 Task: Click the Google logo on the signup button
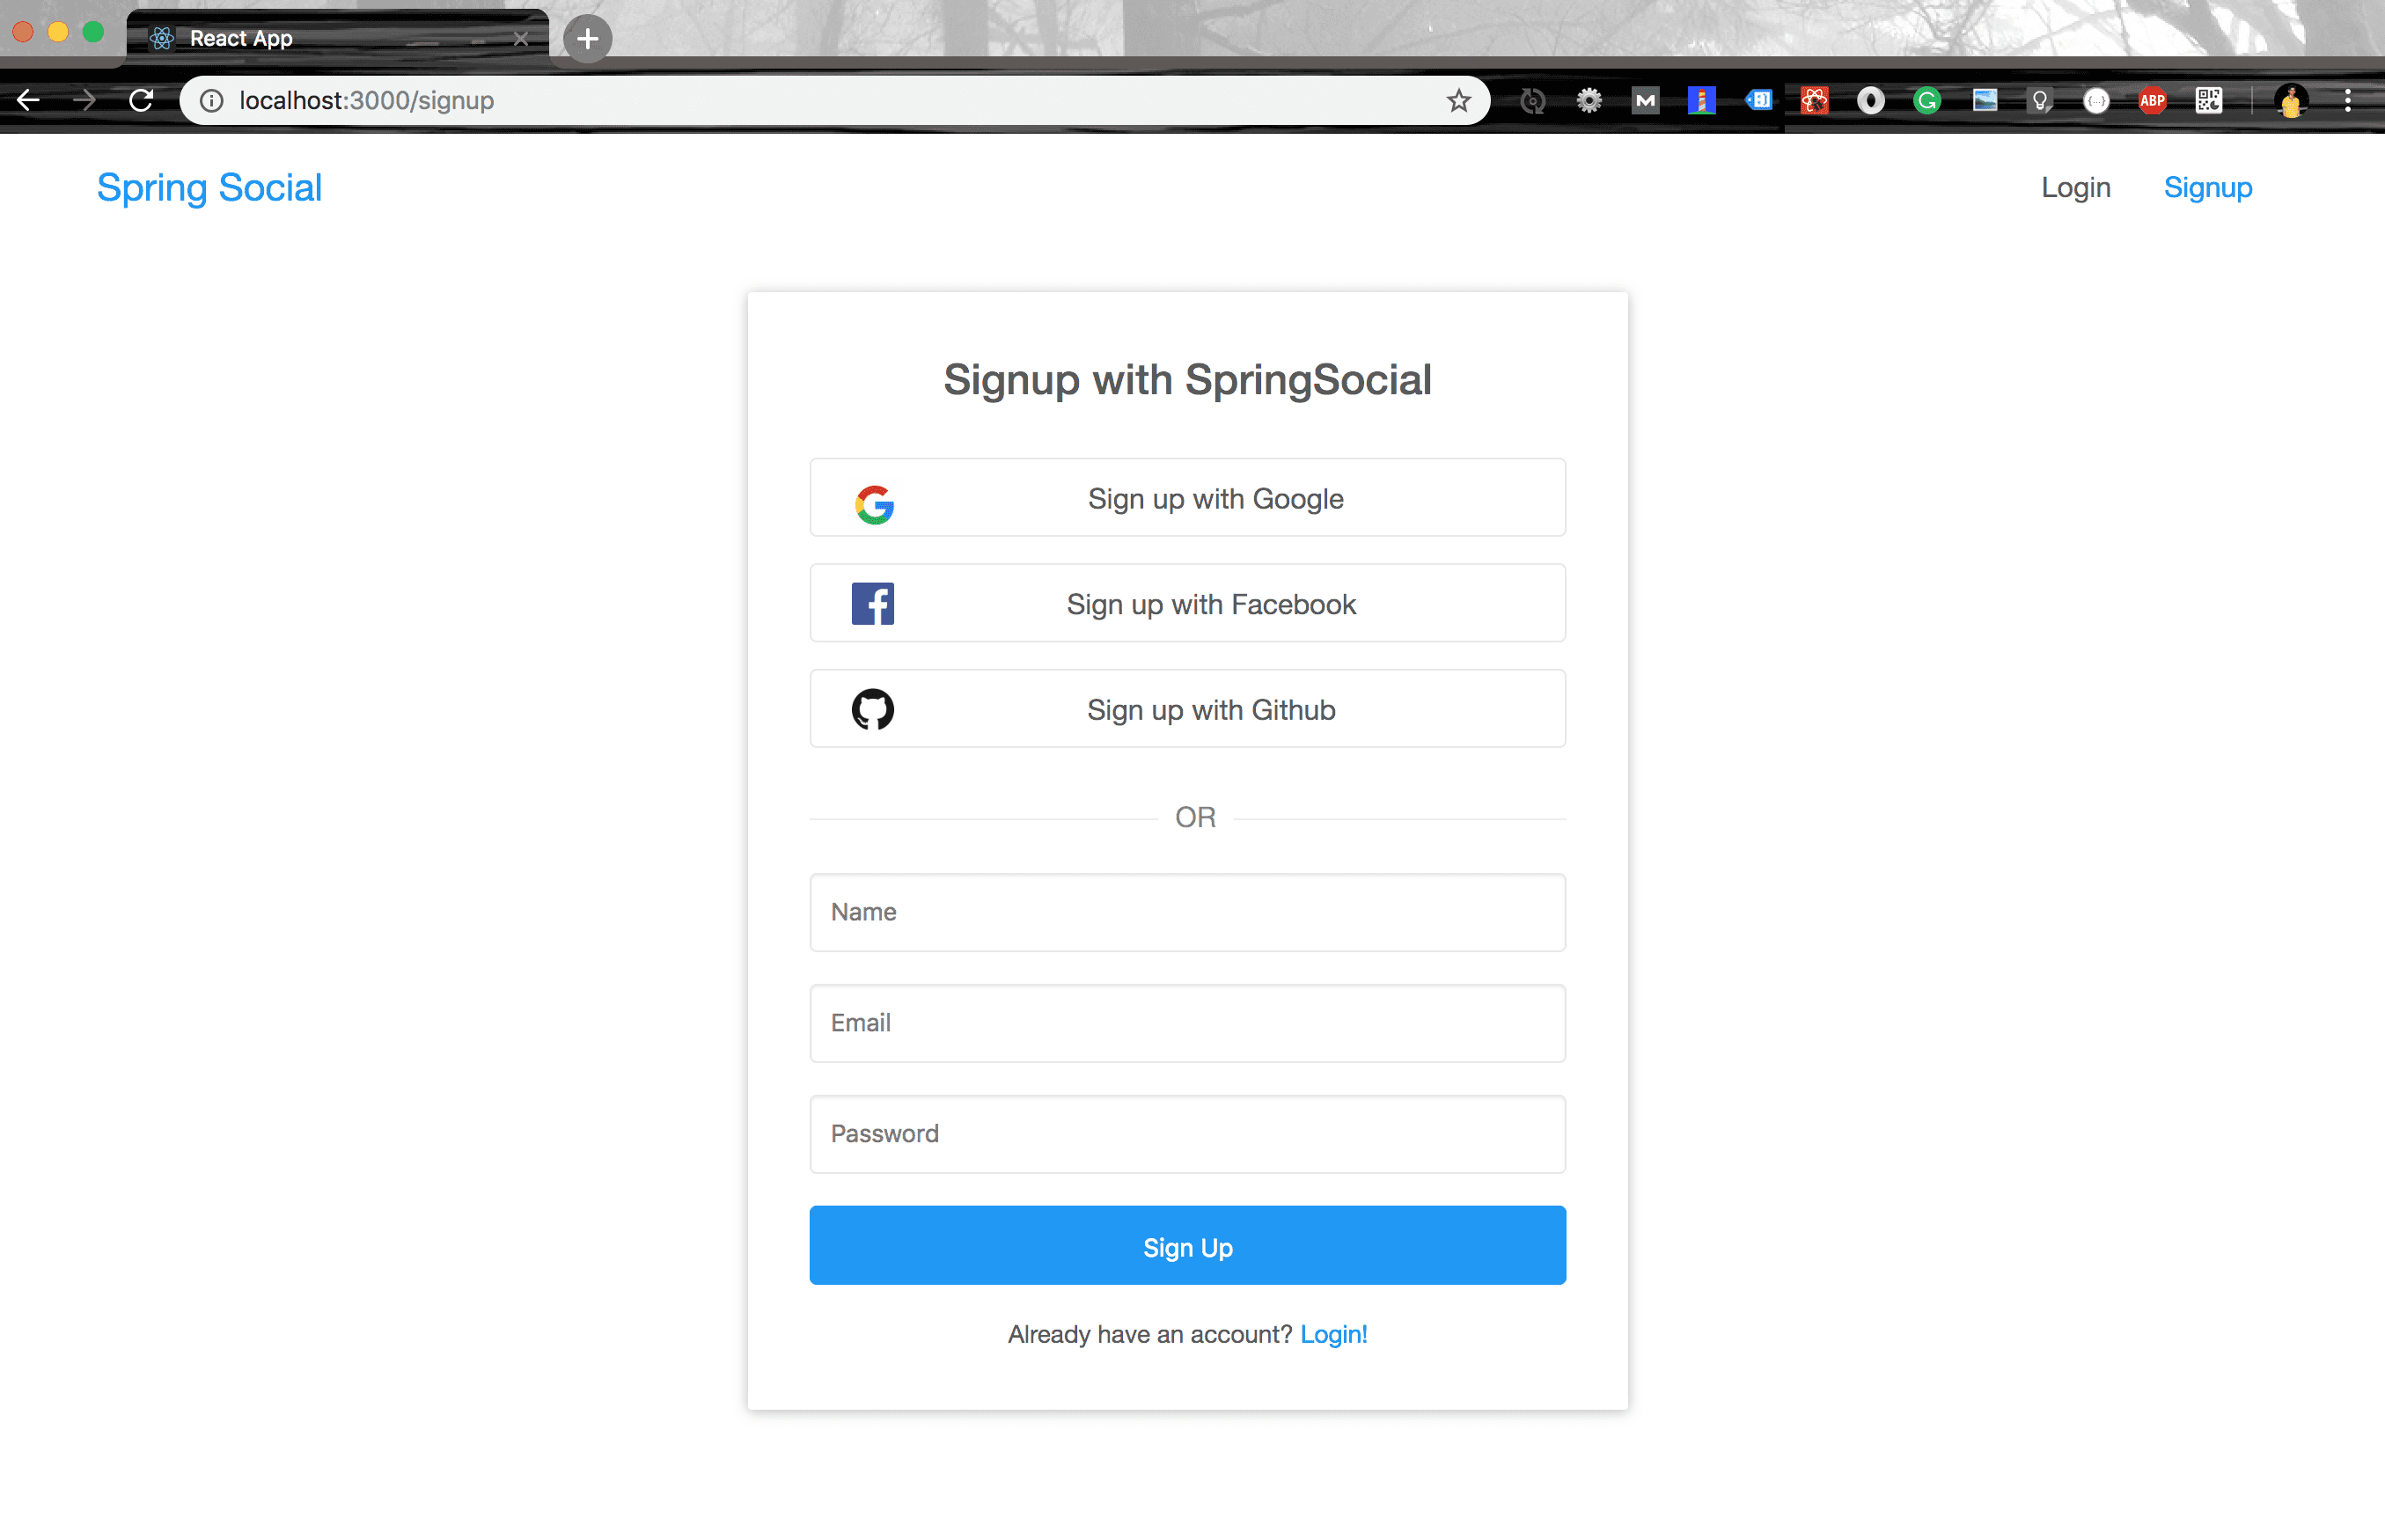point(874,503)
